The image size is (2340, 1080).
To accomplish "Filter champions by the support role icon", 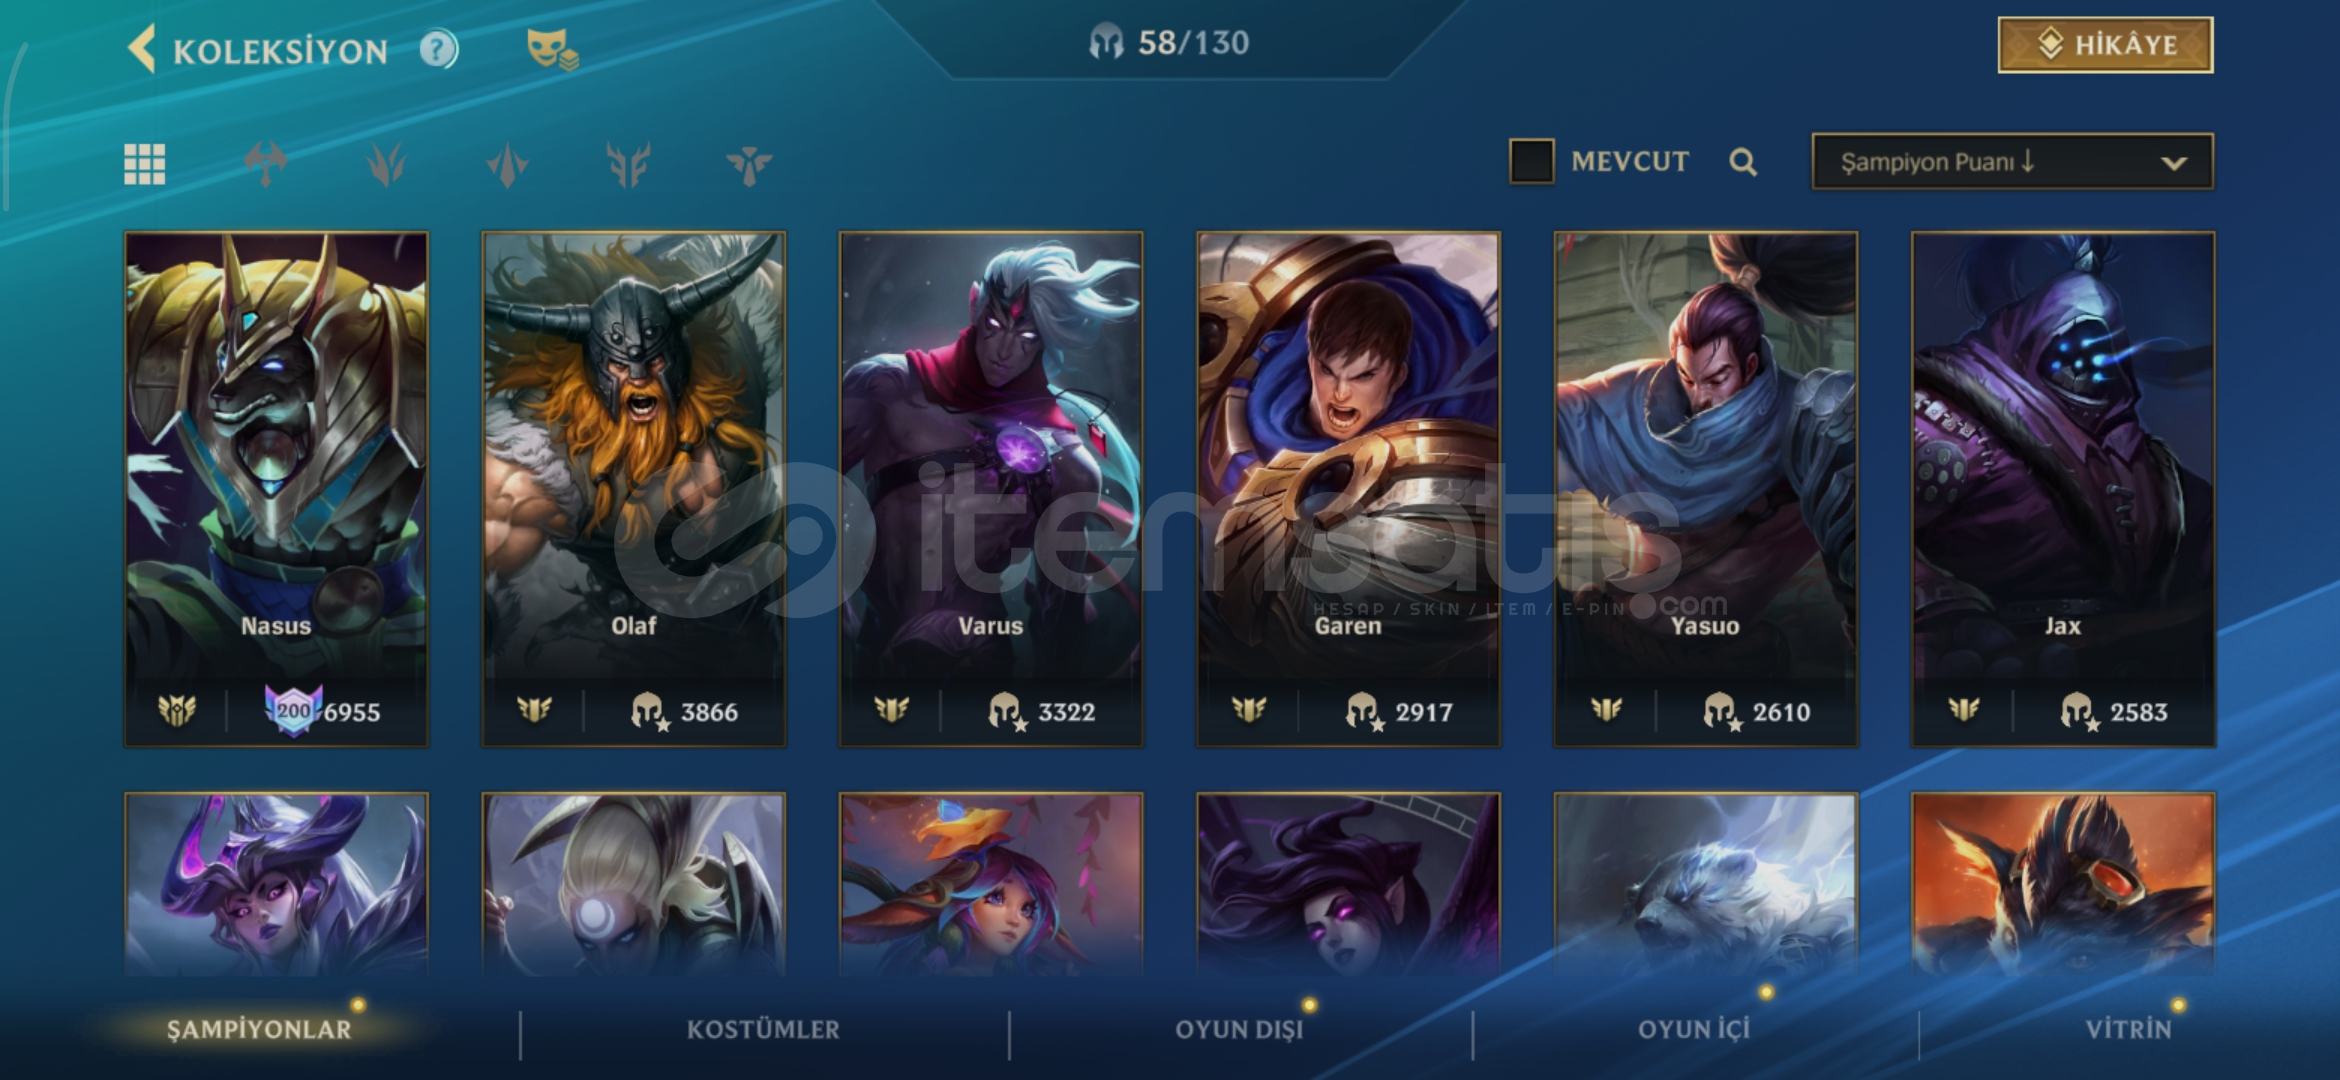I will [x=749, y=164].
